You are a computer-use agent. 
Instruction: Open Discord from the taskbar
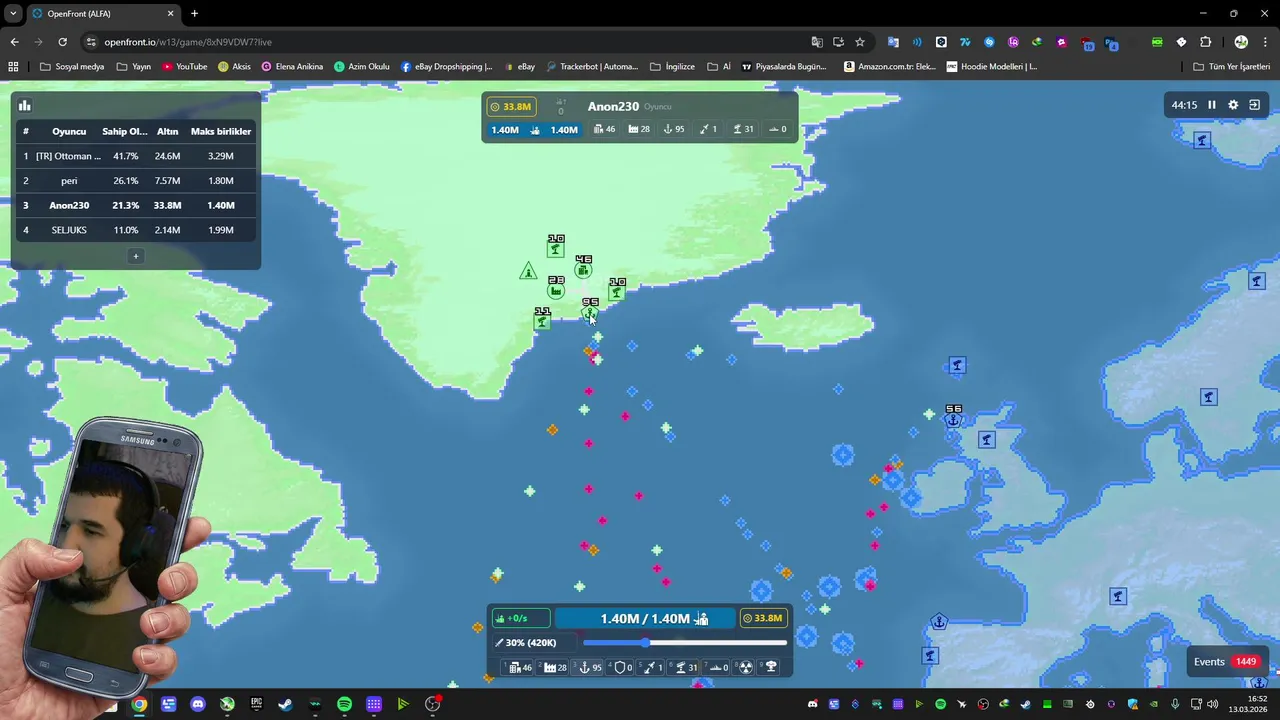pos(198,704)
